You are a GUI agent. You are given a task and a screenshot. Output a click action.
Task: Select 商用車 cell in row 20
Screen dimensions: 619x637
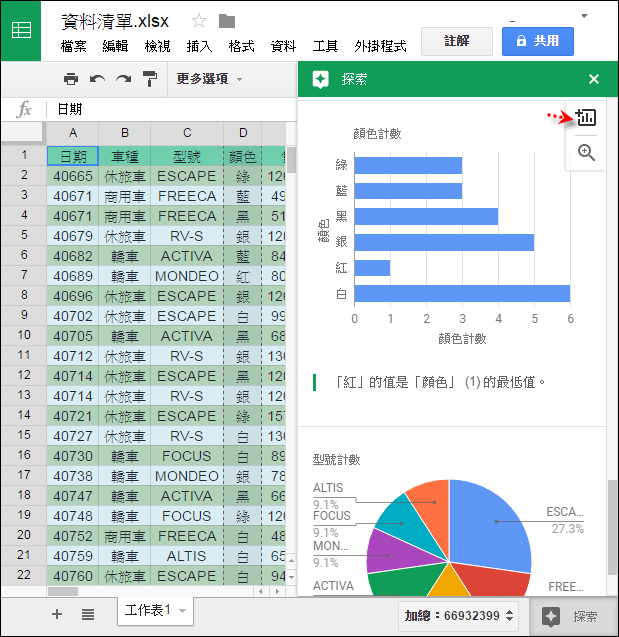125,536
